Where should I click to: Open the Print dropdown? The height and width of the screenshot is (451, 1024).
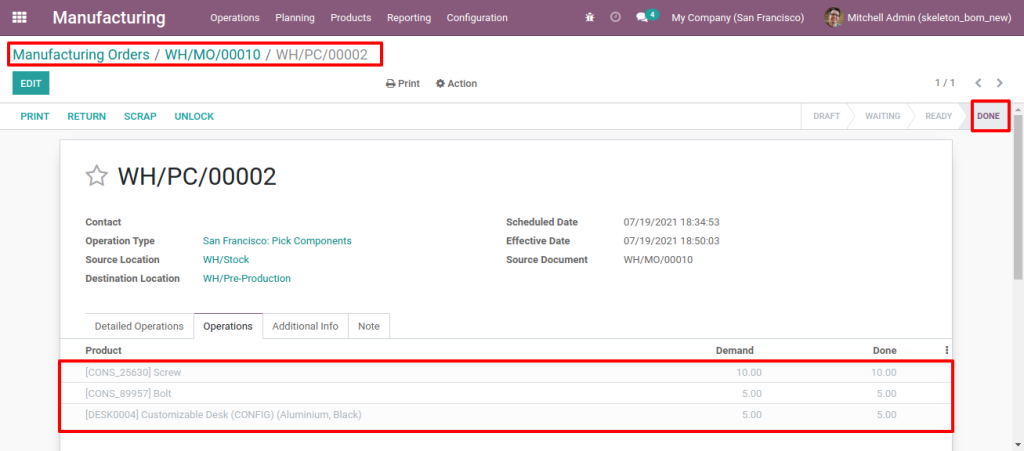403,84
